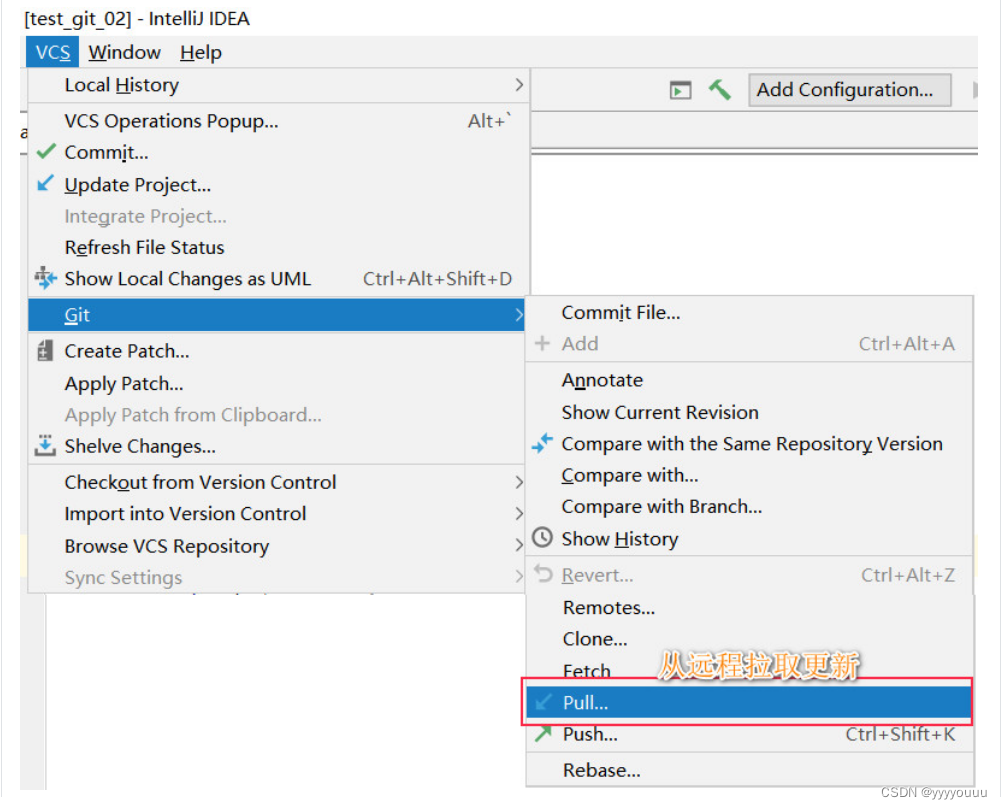Select Rebase in the Git submenu
The width and height of the screenshot is (1002, 809).
pos(601,770)
